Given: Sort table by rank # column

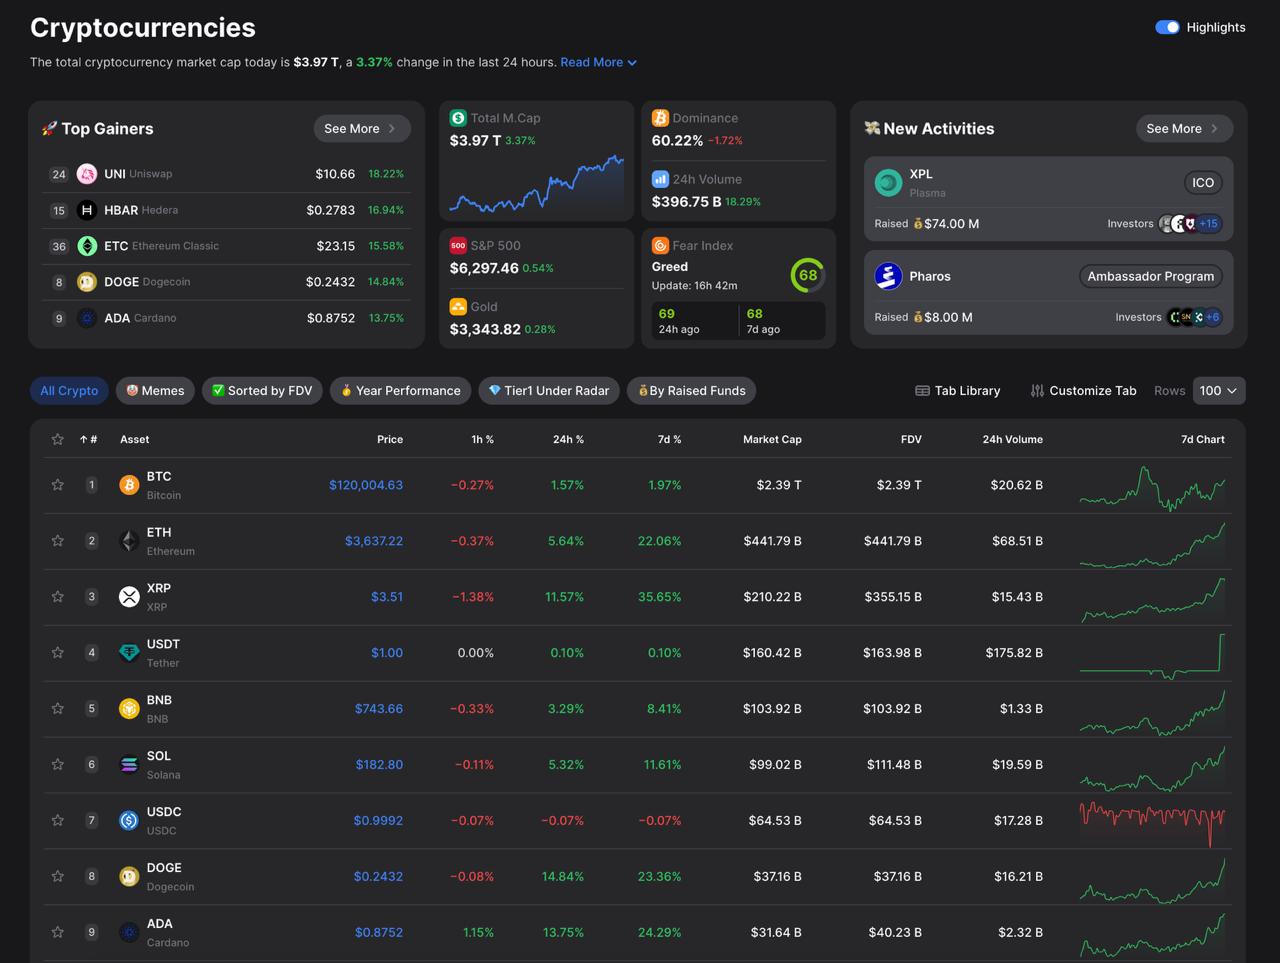Looking at the screenshot, I should tap(89, 439).
